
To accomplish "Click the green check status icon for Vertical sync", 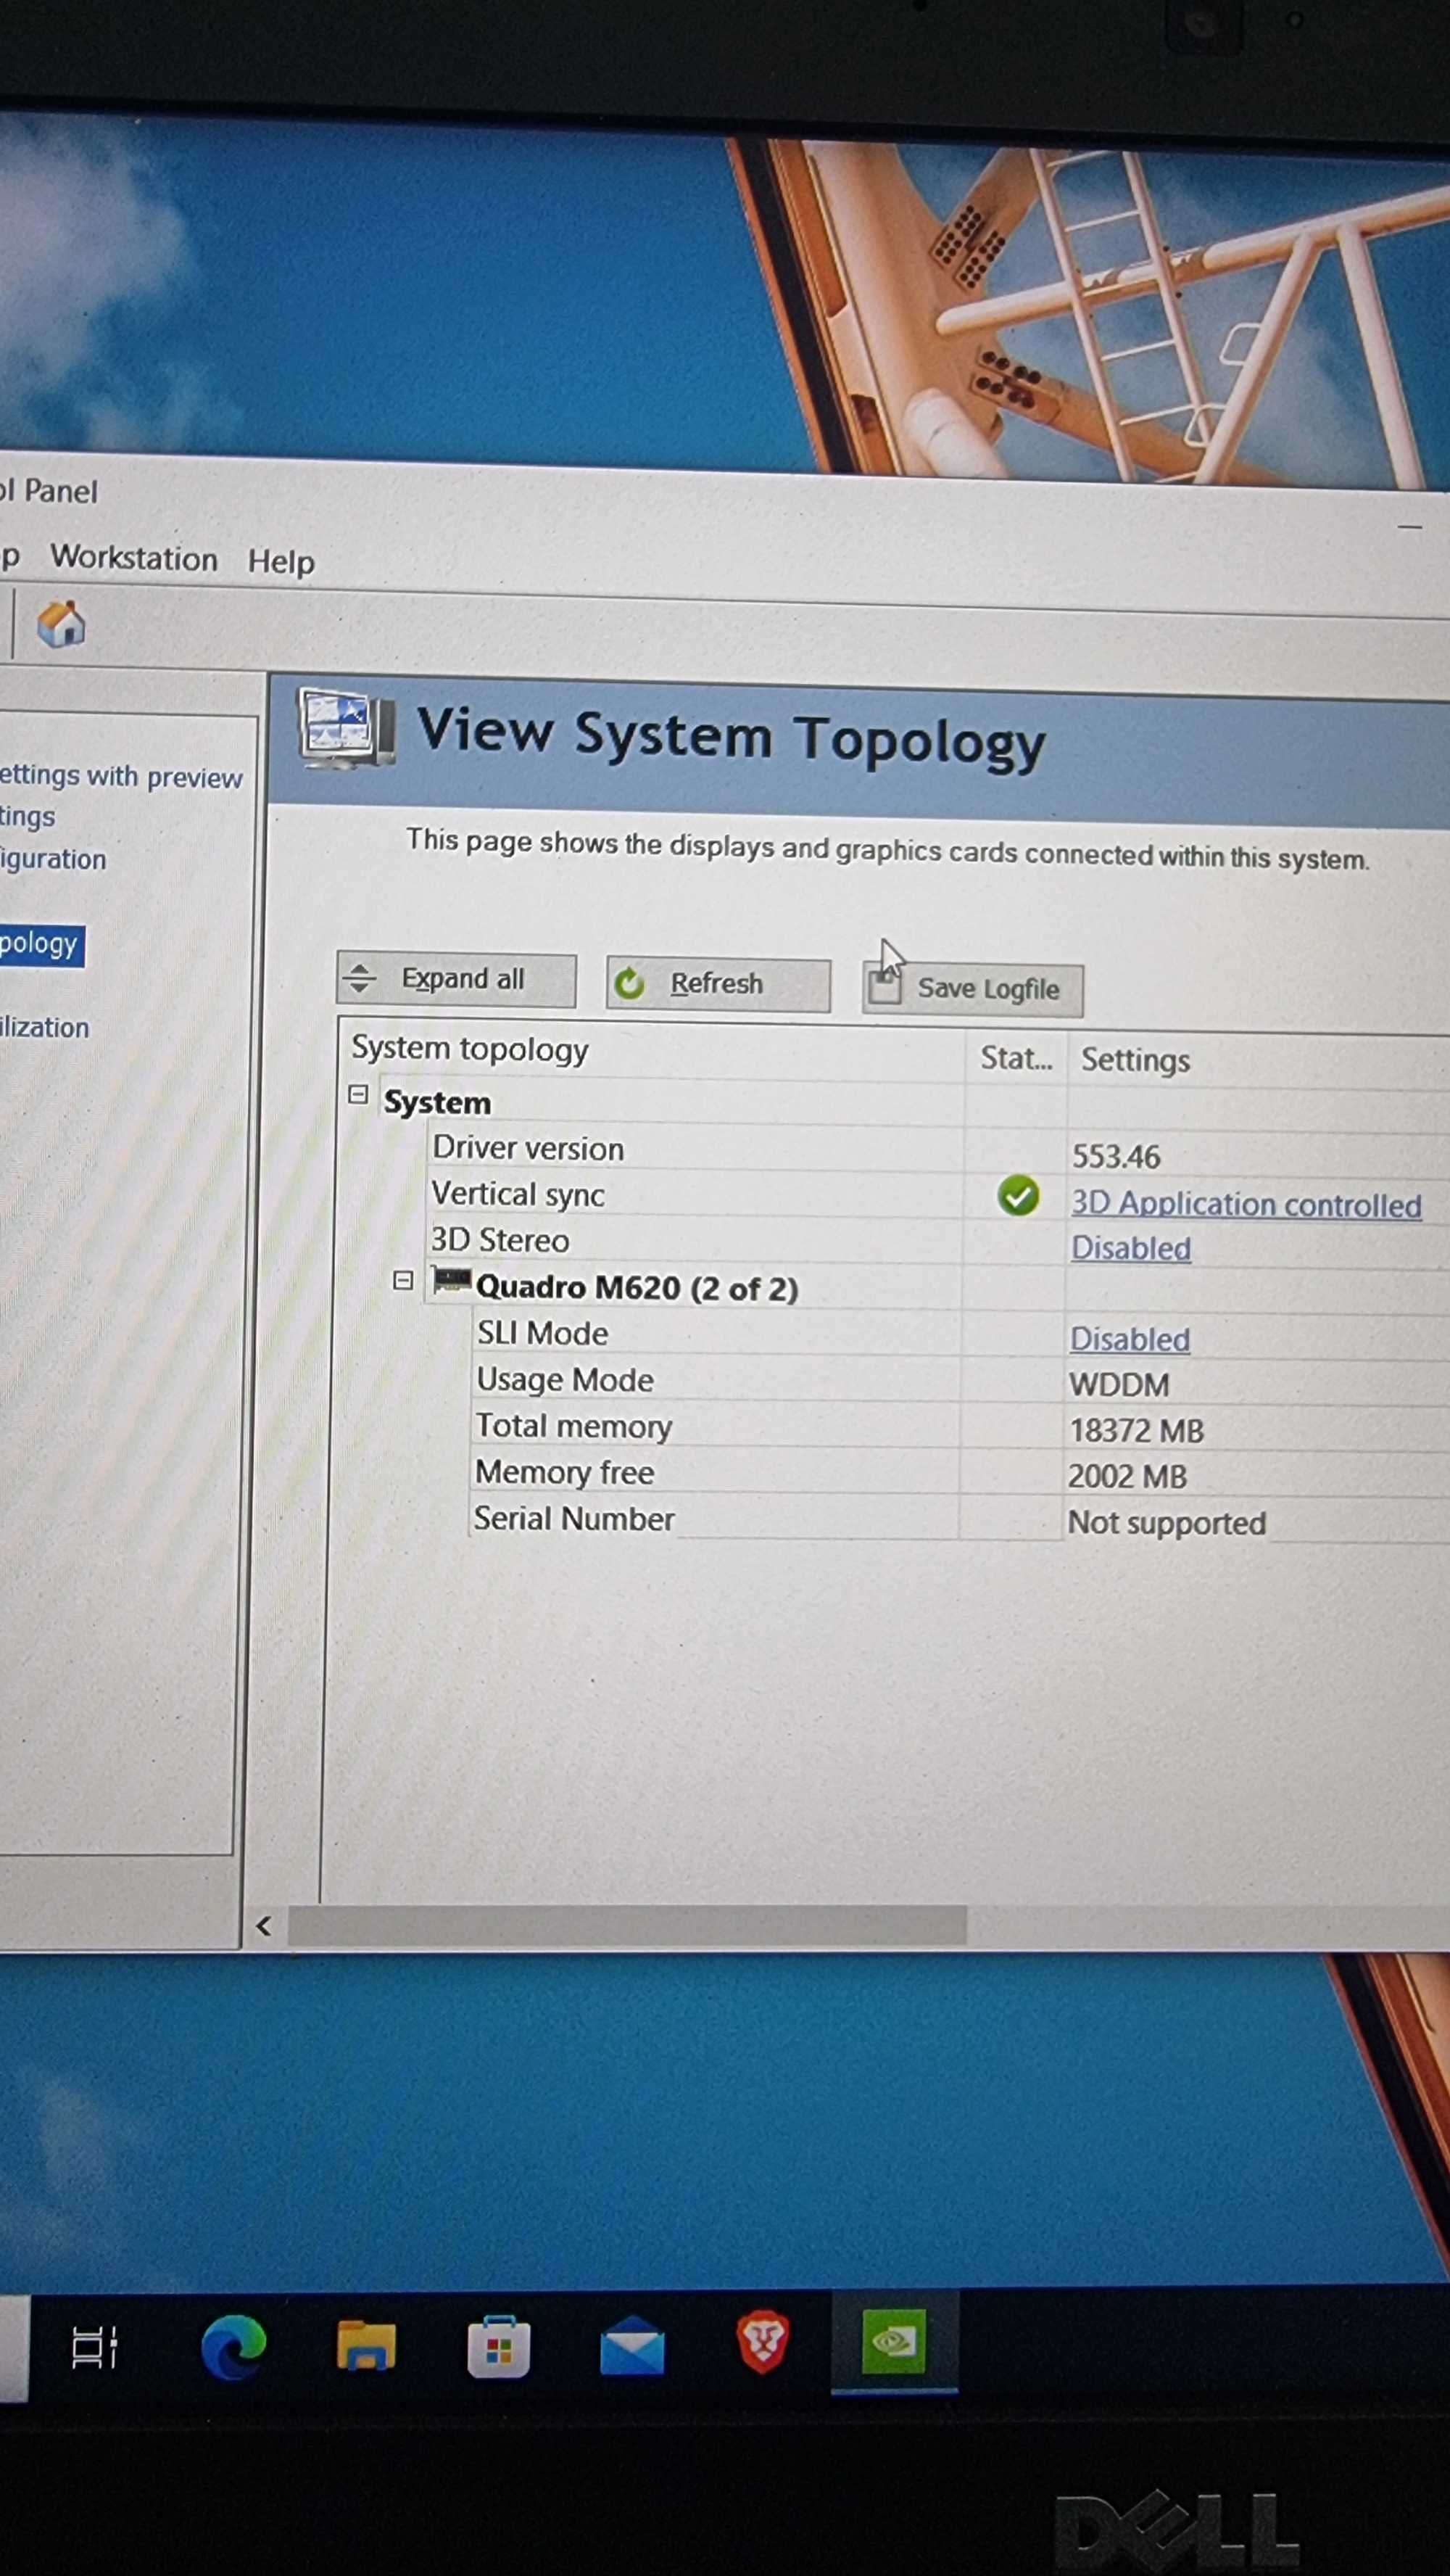I will pyautogui.click(x=1018, y=1196).
